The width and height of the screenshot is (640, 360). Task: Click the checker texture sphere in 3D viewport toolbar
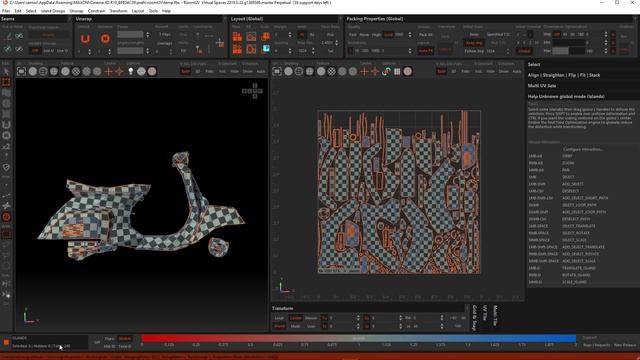click(76, 71)
